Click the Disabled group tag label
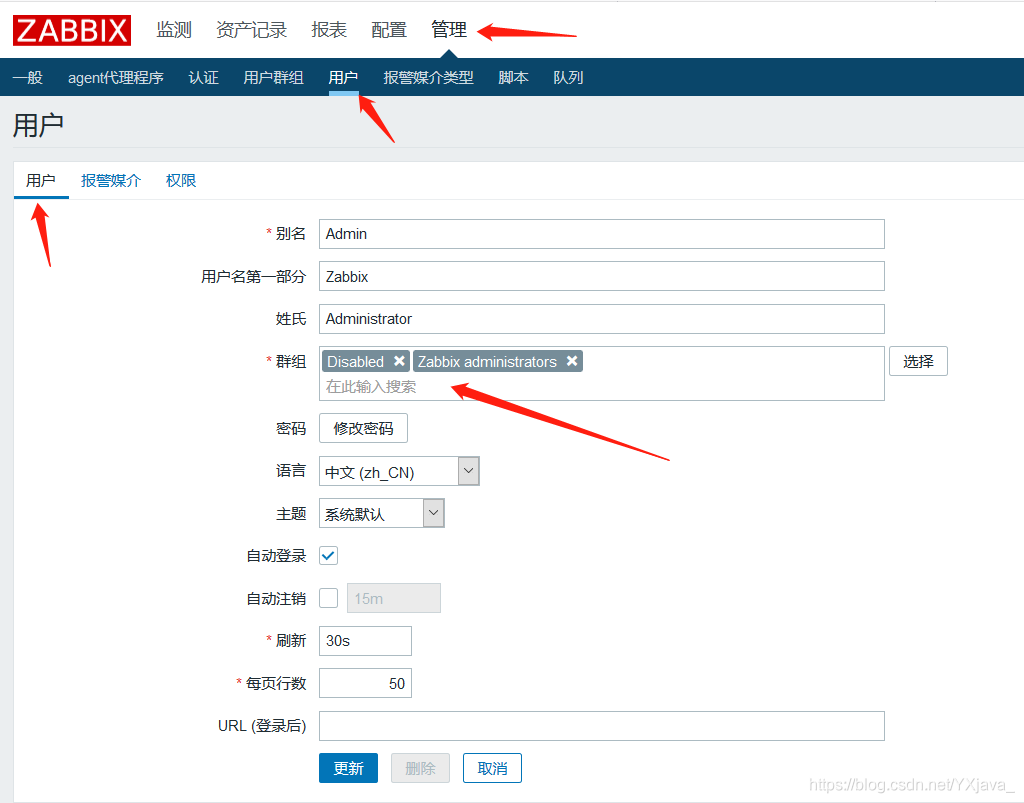Viewport: 1024px width, 803px height. [355, 362]
